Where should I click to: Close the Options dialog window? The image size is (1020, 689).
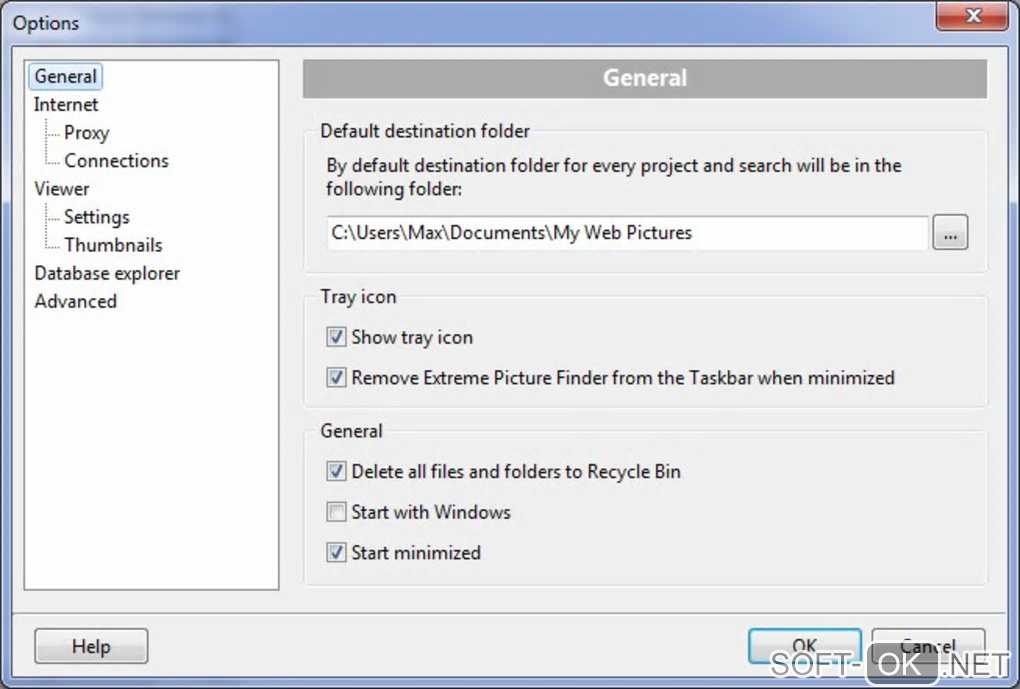click(x=970, y=16)
